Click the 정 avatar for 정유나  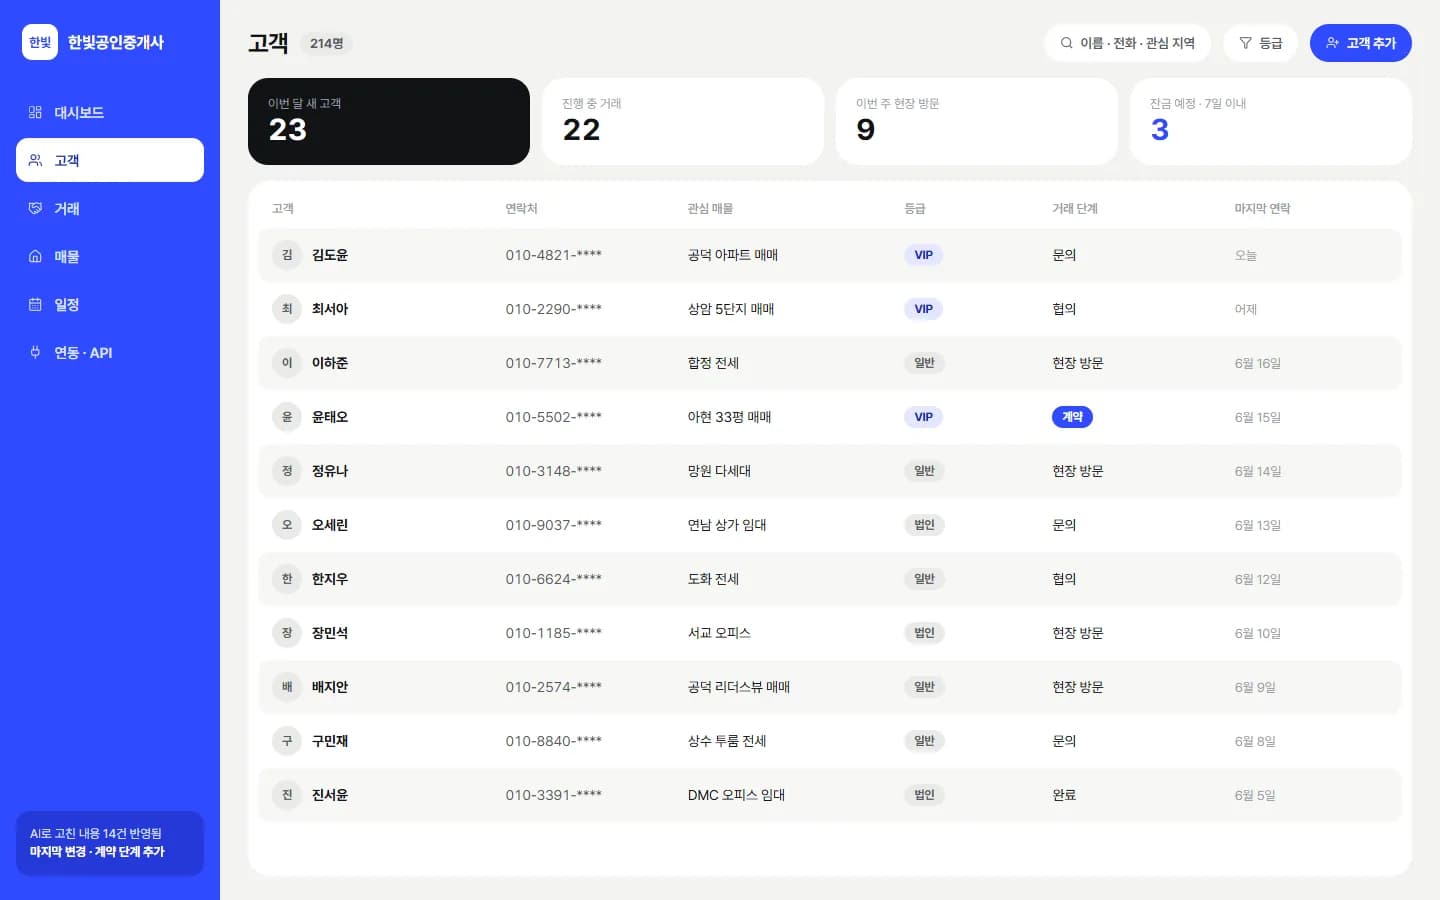[287, 471]
